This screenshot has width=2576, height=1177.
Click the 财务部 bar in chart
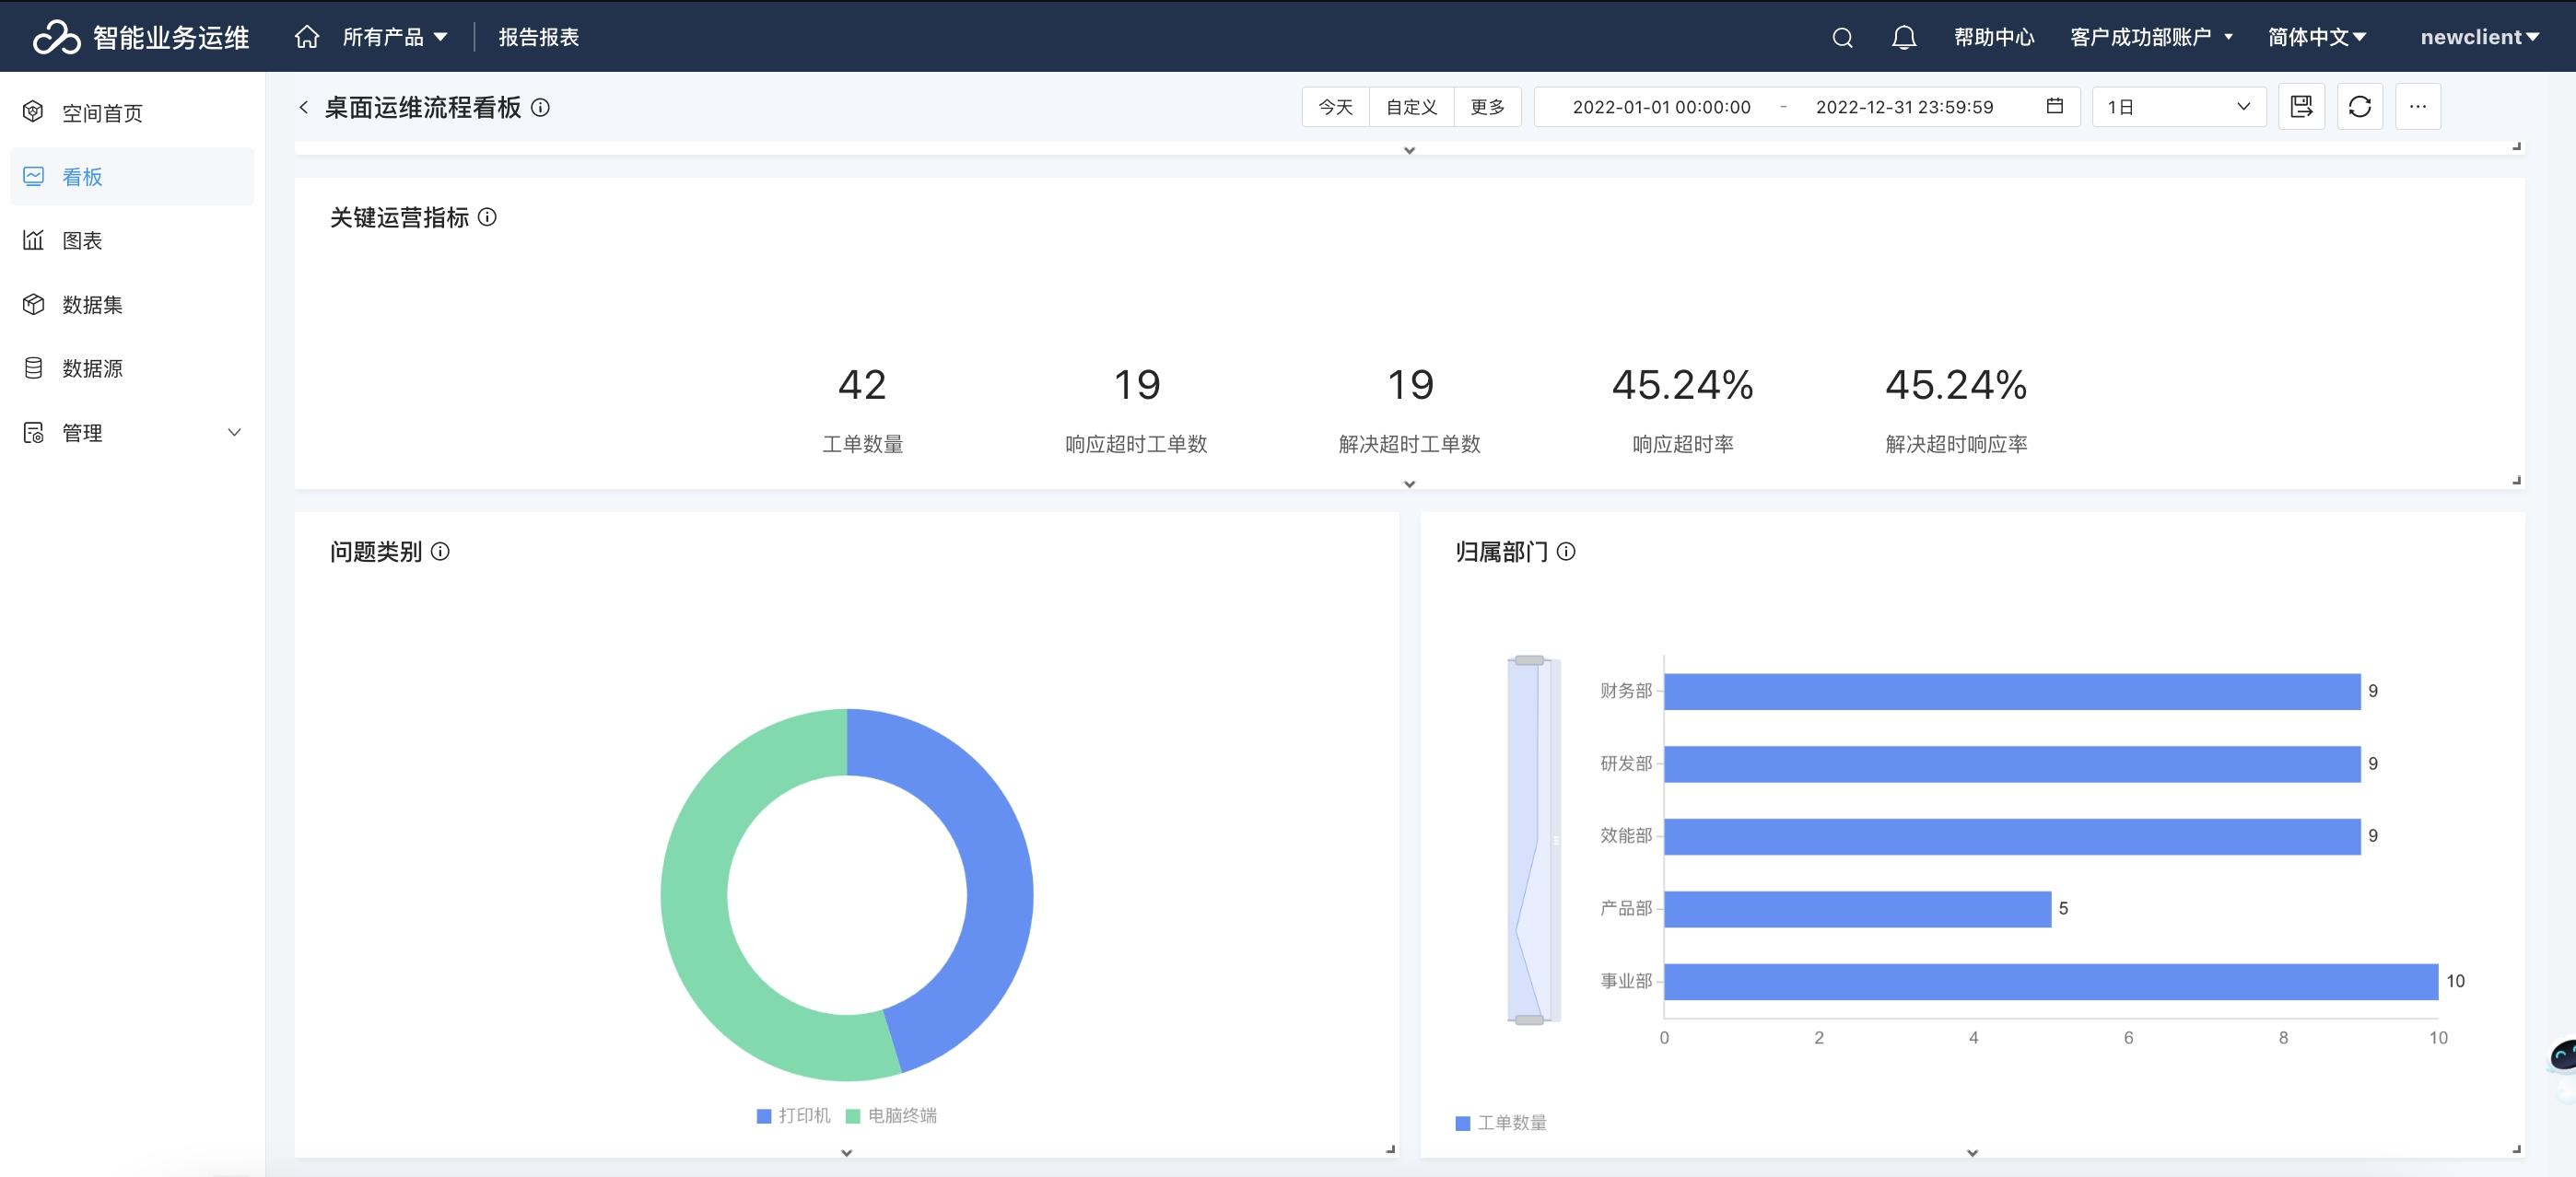coord(2012,691)
